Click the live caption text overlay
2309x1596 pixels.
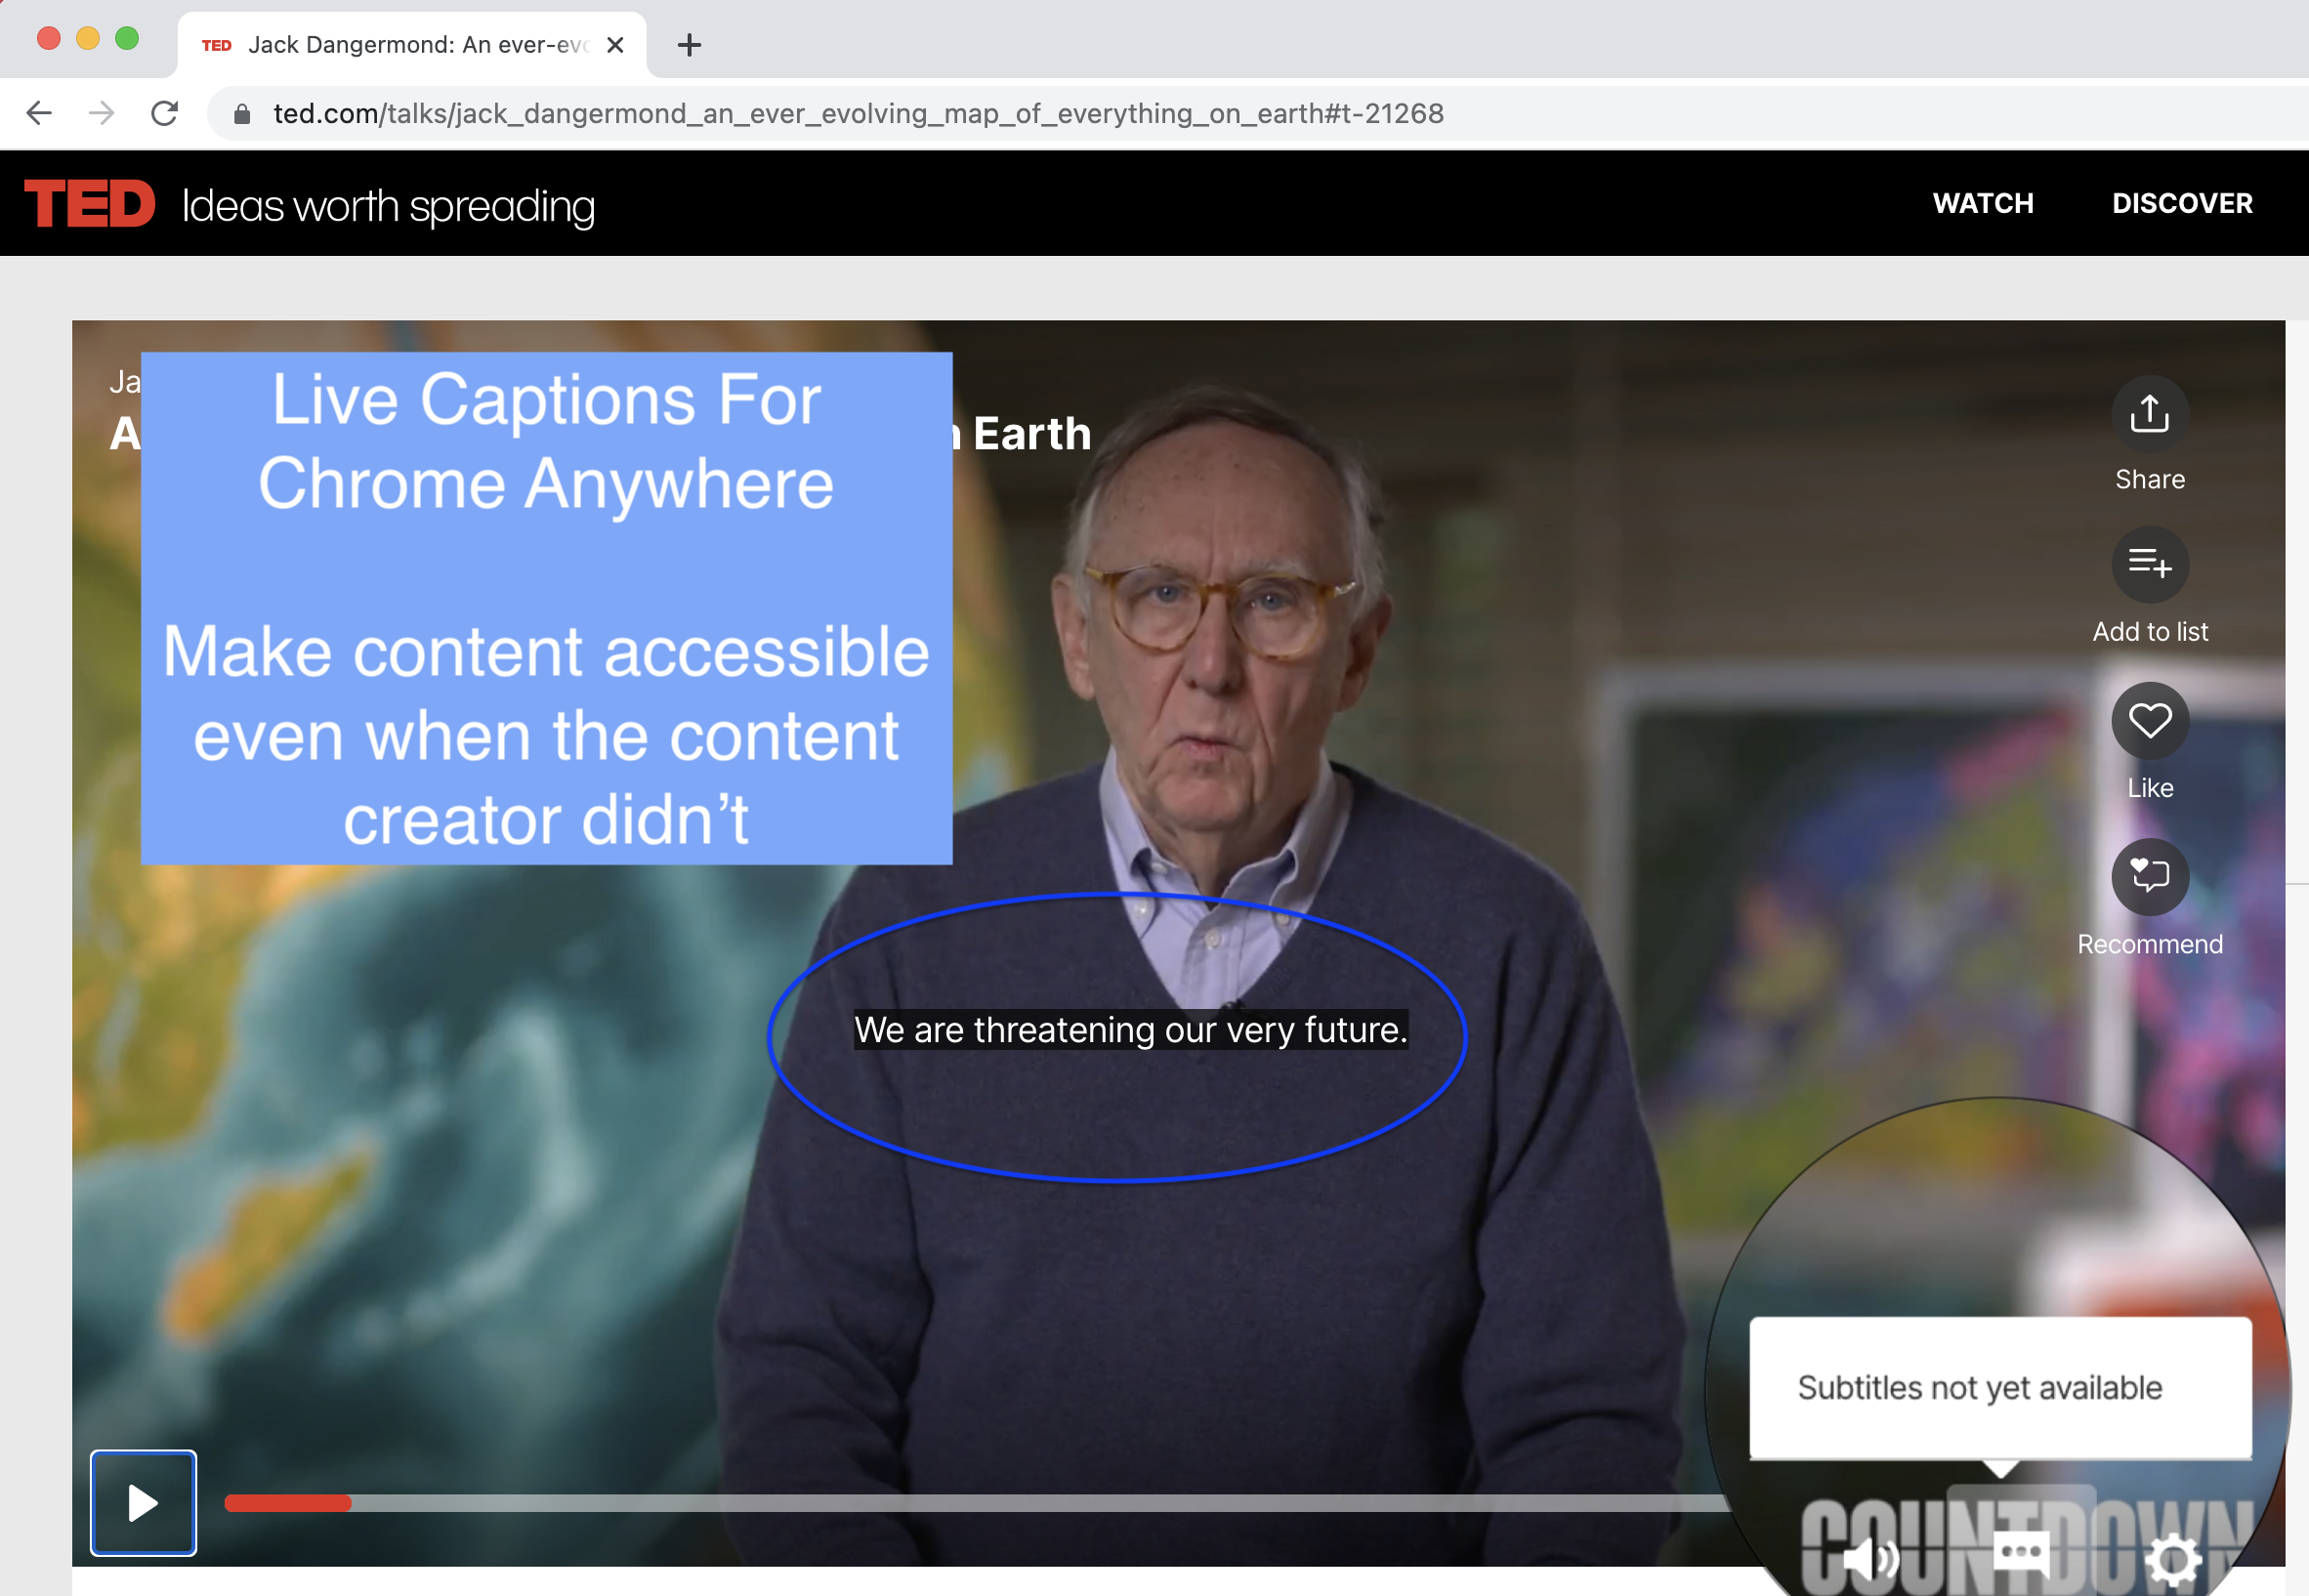pyautogui.click(x=1130, y=1030)
